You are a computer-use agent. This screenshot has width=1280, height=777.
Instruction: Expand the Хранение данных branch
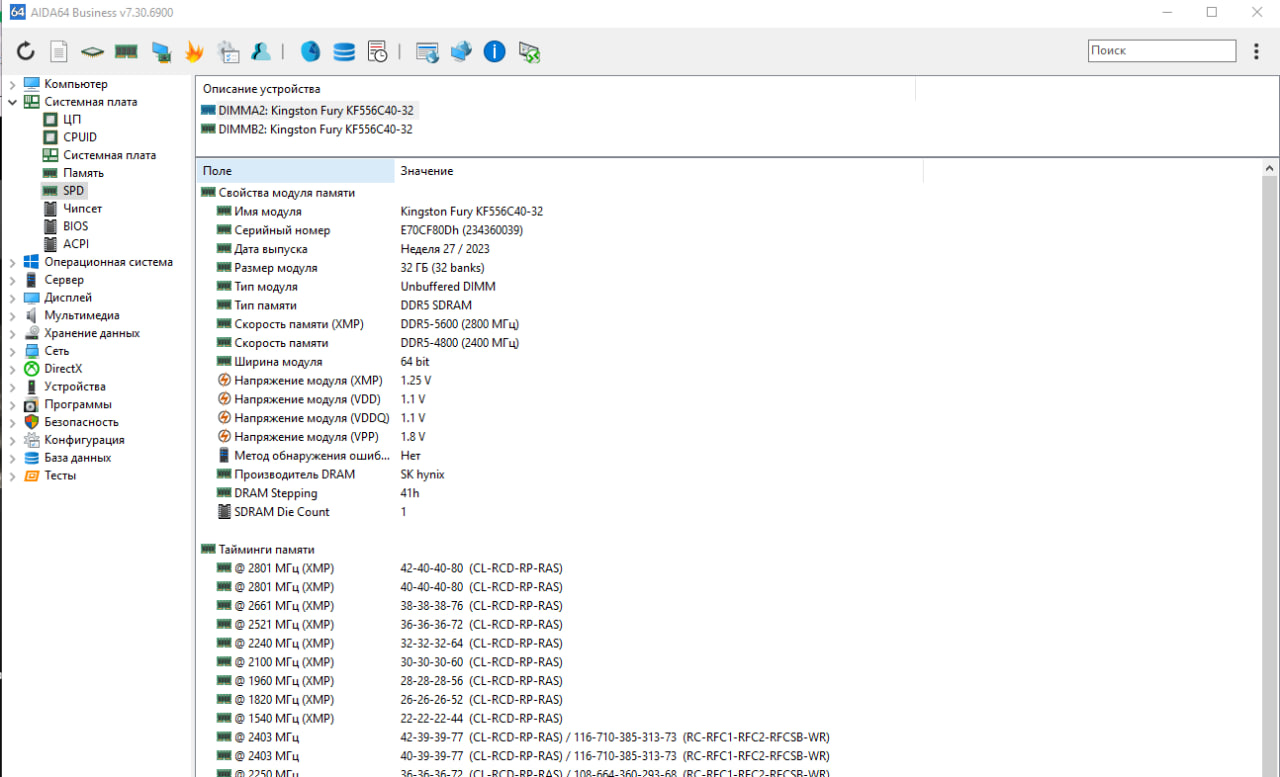click(12, 333)
